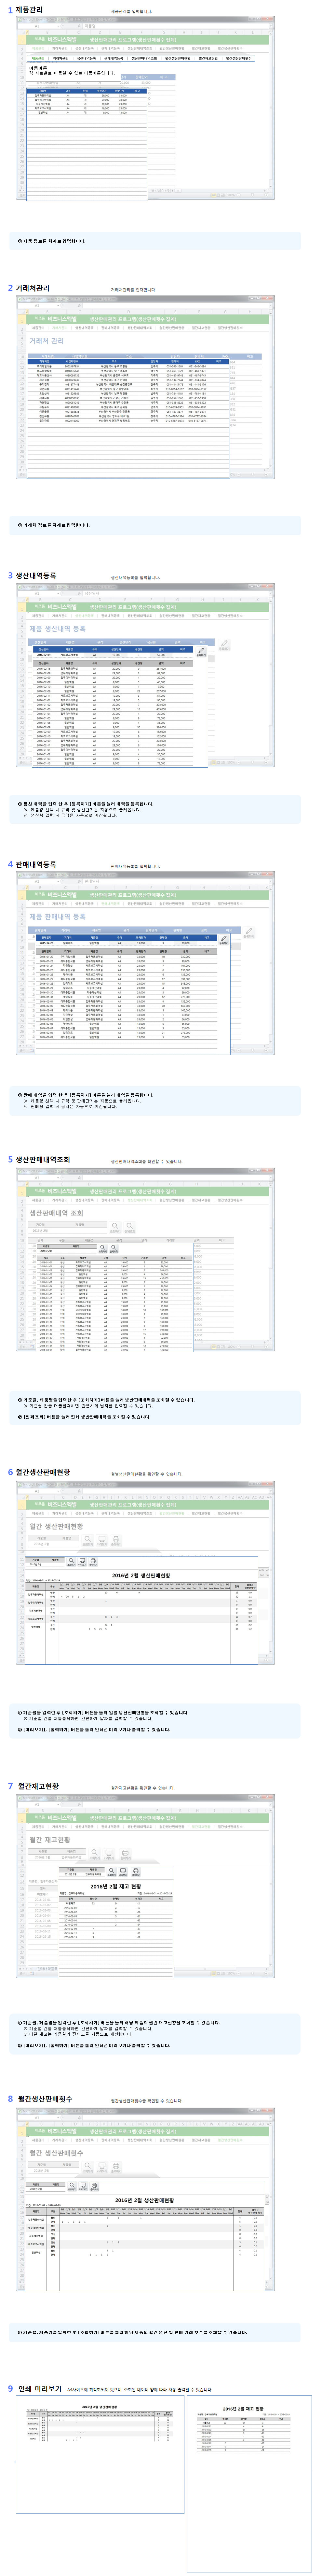Switch to the 월간생산판매횟수 tab in the section 1 magnified menu
The width and height of the screenshot is (322, 2576).
tap(238, 58)
